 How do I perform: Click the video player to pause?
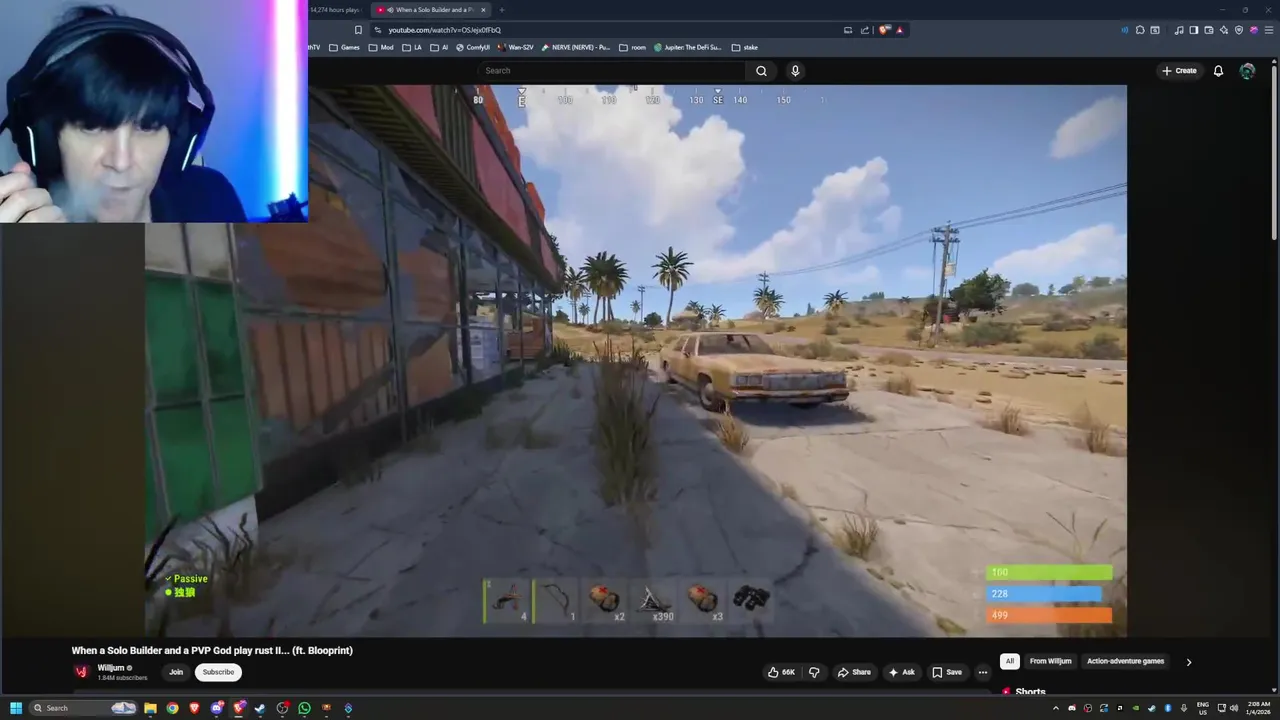click(636, 360)
